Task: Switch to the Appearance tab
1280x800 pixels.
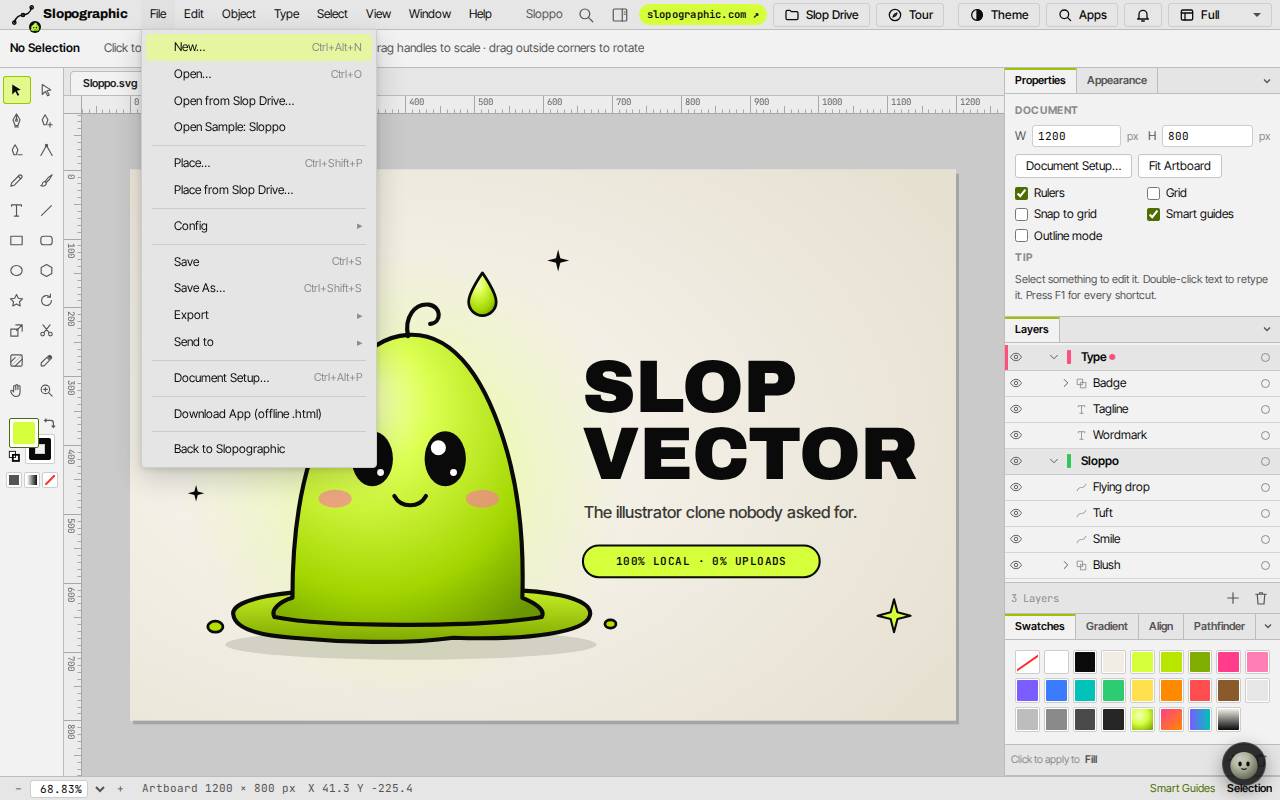Action: pyautogui.click(x=1116, y=80)
